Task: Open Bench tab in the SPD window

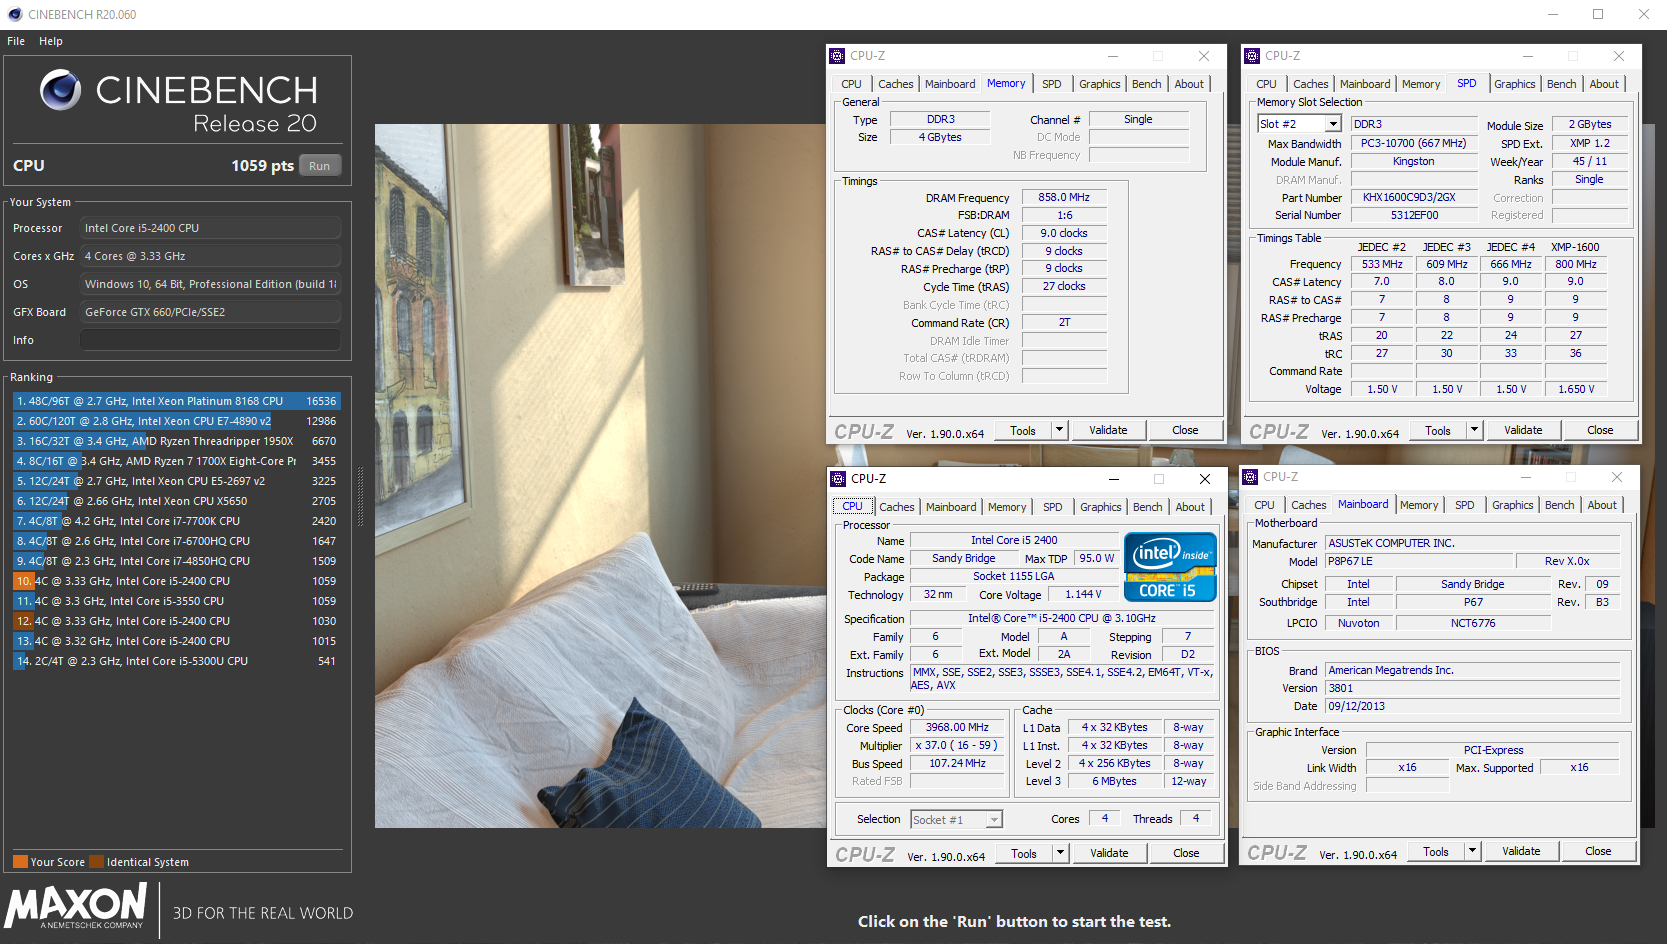Action: point(1561,84)
